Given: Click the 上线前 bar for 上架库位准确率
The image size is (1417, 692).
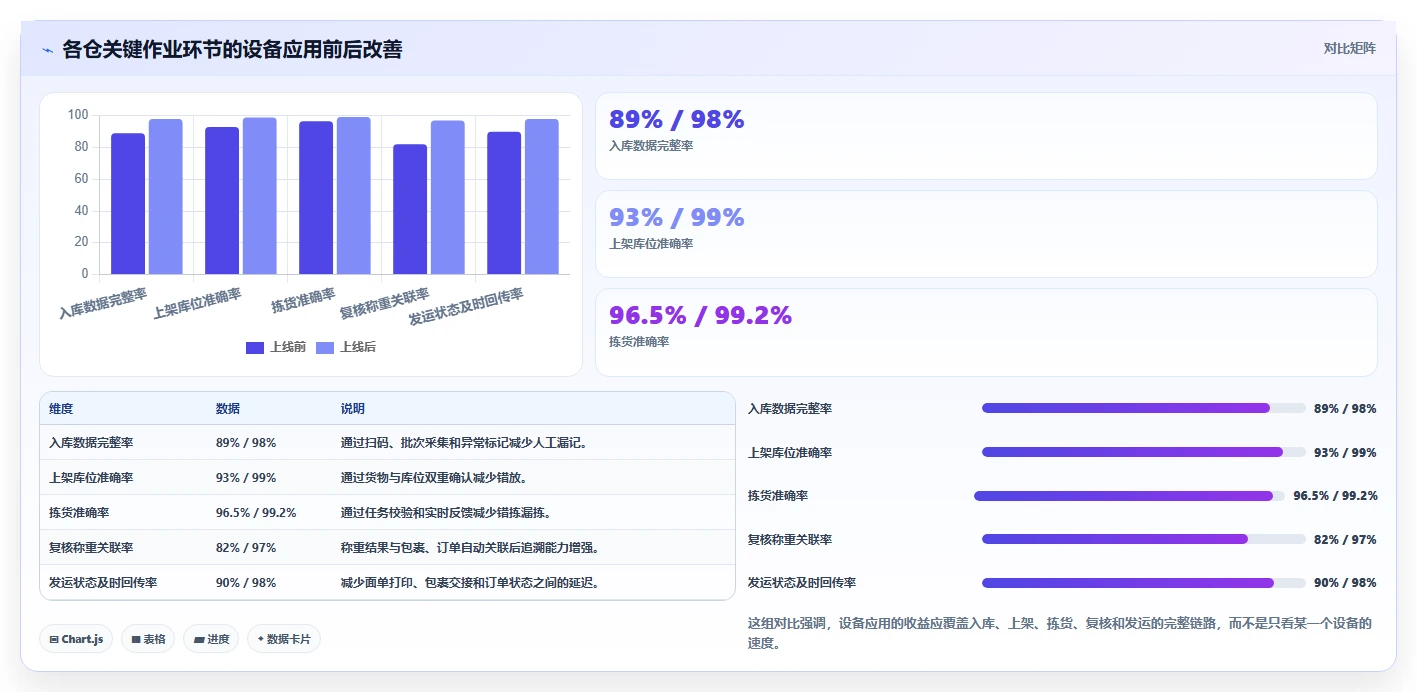Looking at the screenshot, I should coord(222,201).
